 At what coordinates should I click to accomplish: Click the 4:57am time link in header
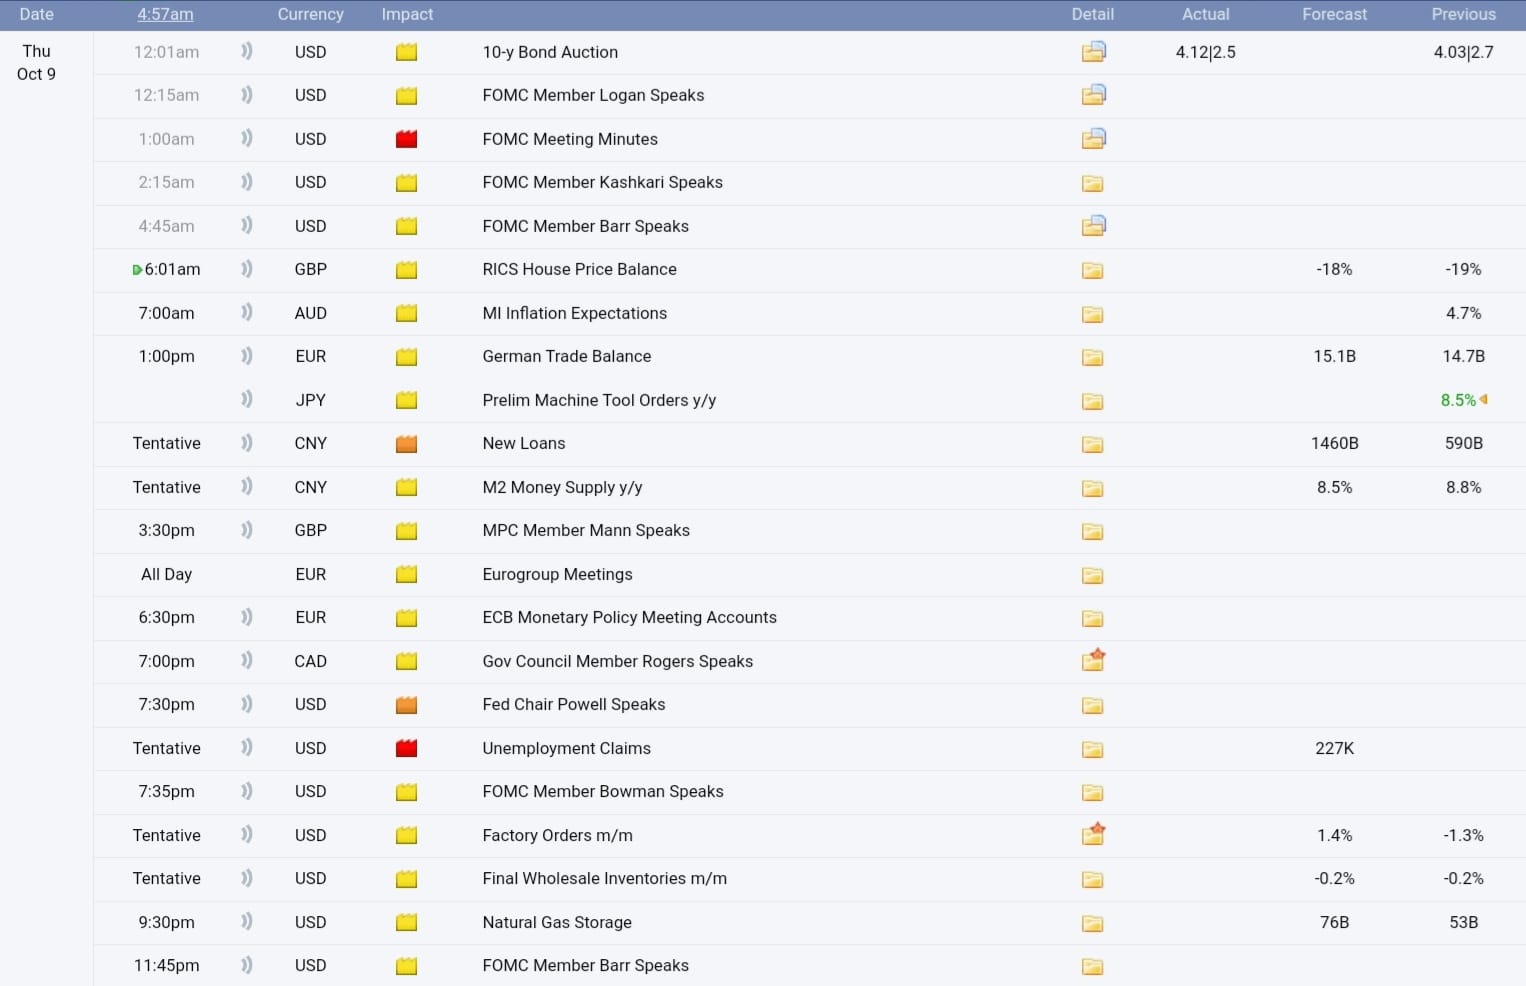(x=165, y=14)
